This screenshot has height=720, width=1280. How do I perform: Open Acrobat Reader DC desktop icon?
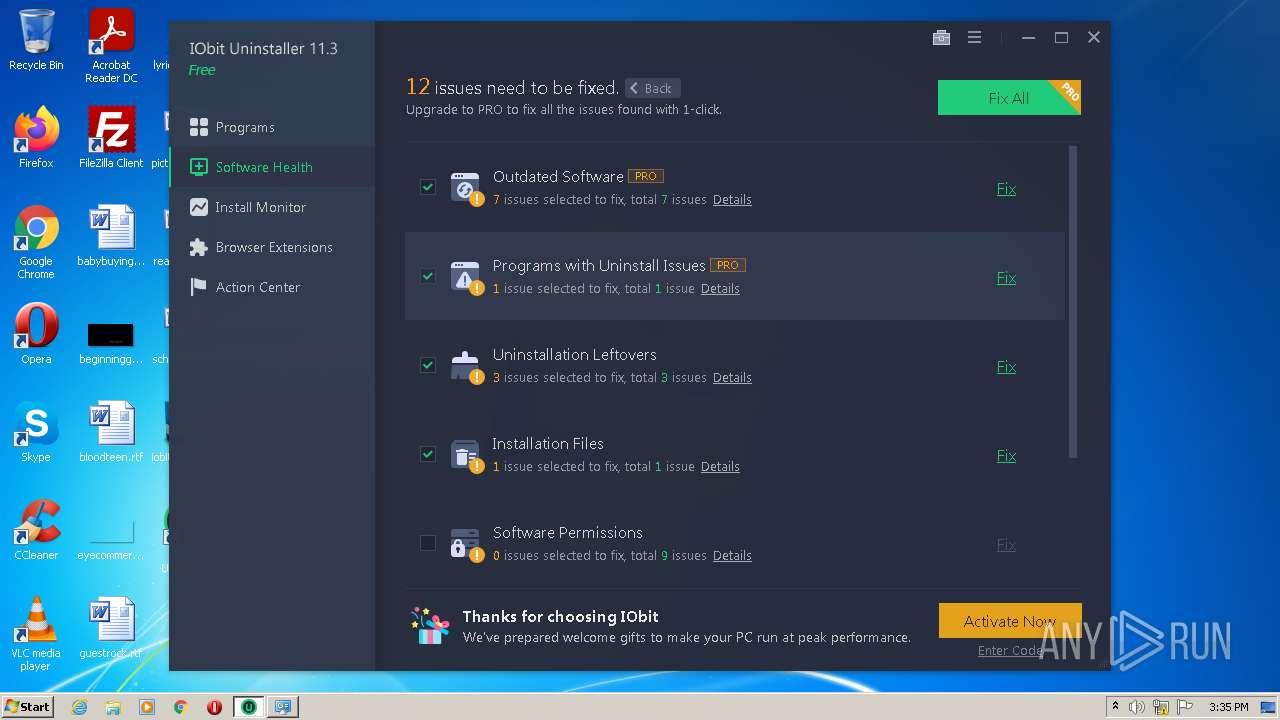[x=111, y=46]
